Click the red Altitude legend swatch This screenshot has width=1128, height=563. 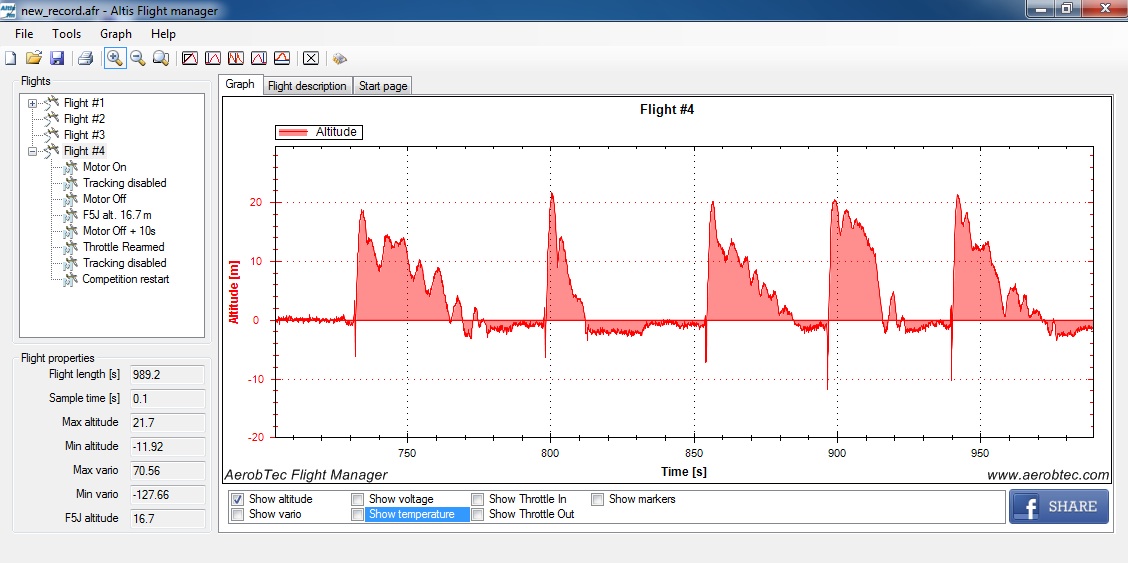point(294,132)
